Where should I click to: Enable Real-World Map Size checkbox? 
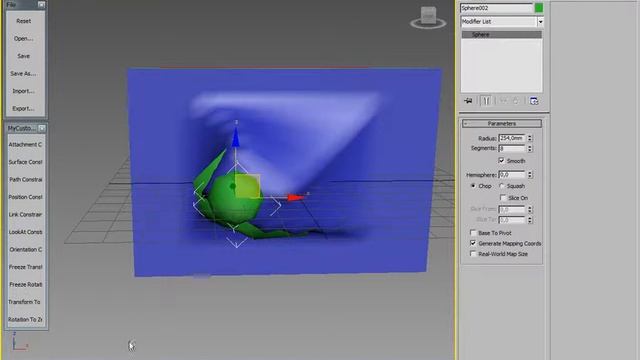pos(473,254)
